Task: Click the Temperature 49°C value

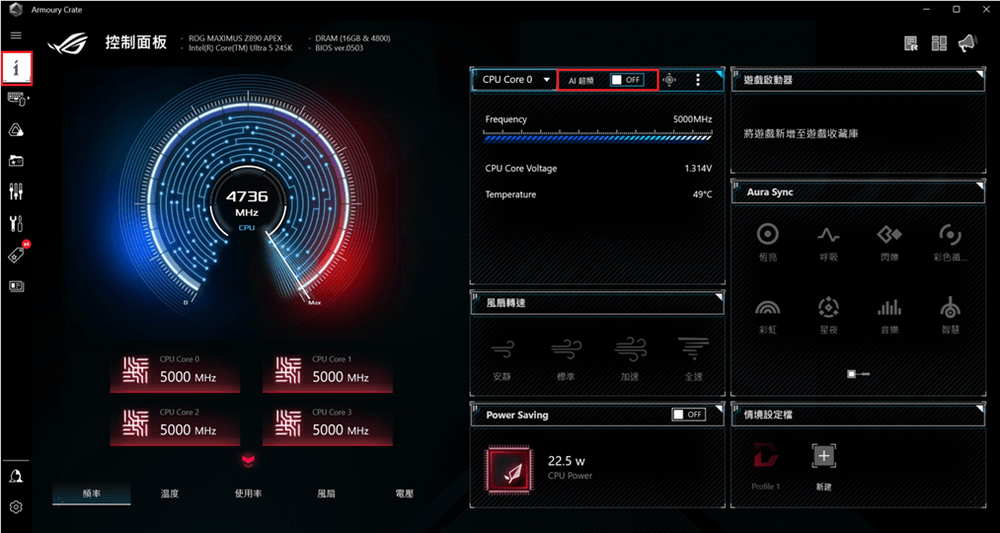Action: (x=703, y=194)
